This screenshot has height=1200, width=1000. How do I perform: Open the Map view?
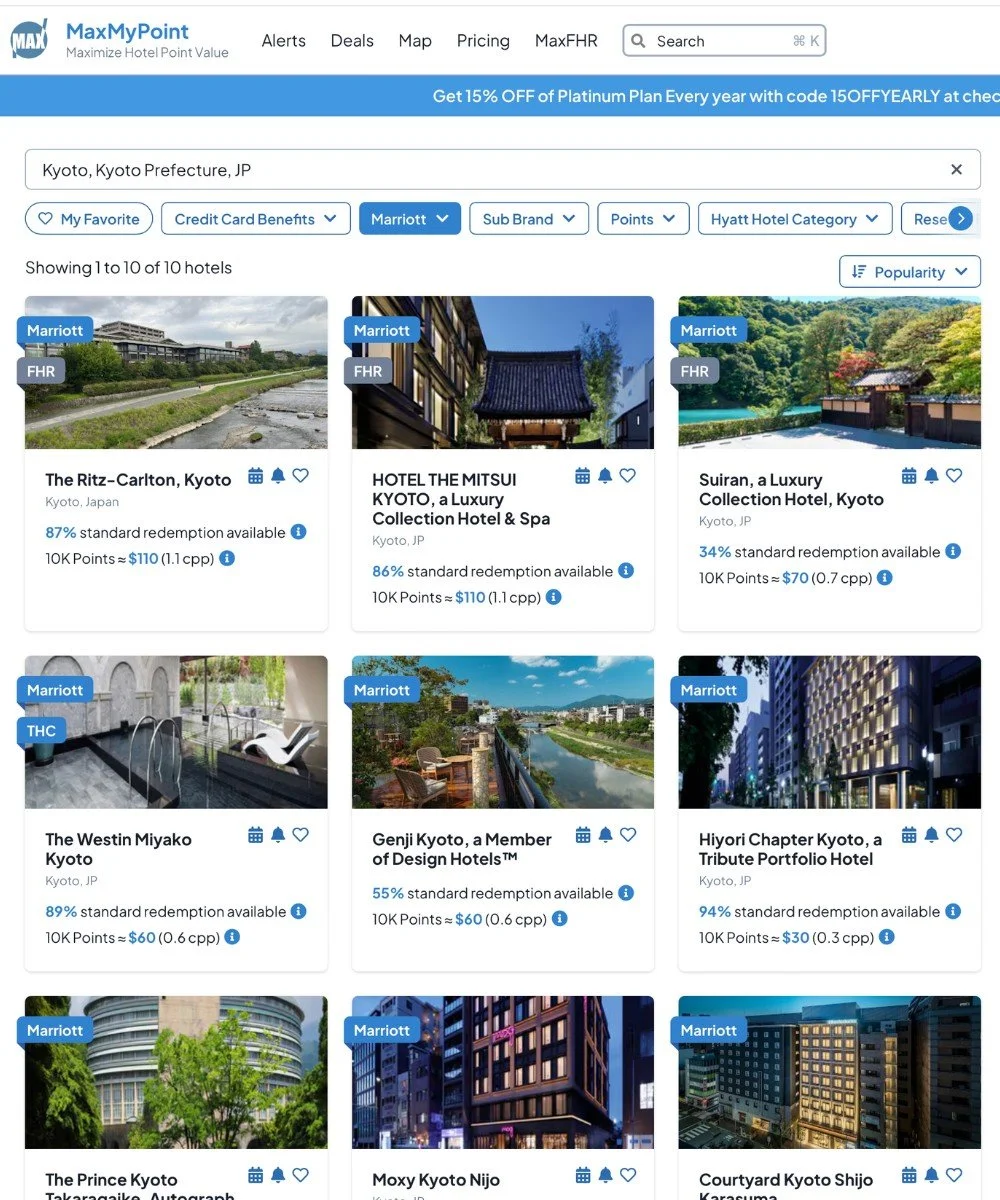(x=415, y=41)
